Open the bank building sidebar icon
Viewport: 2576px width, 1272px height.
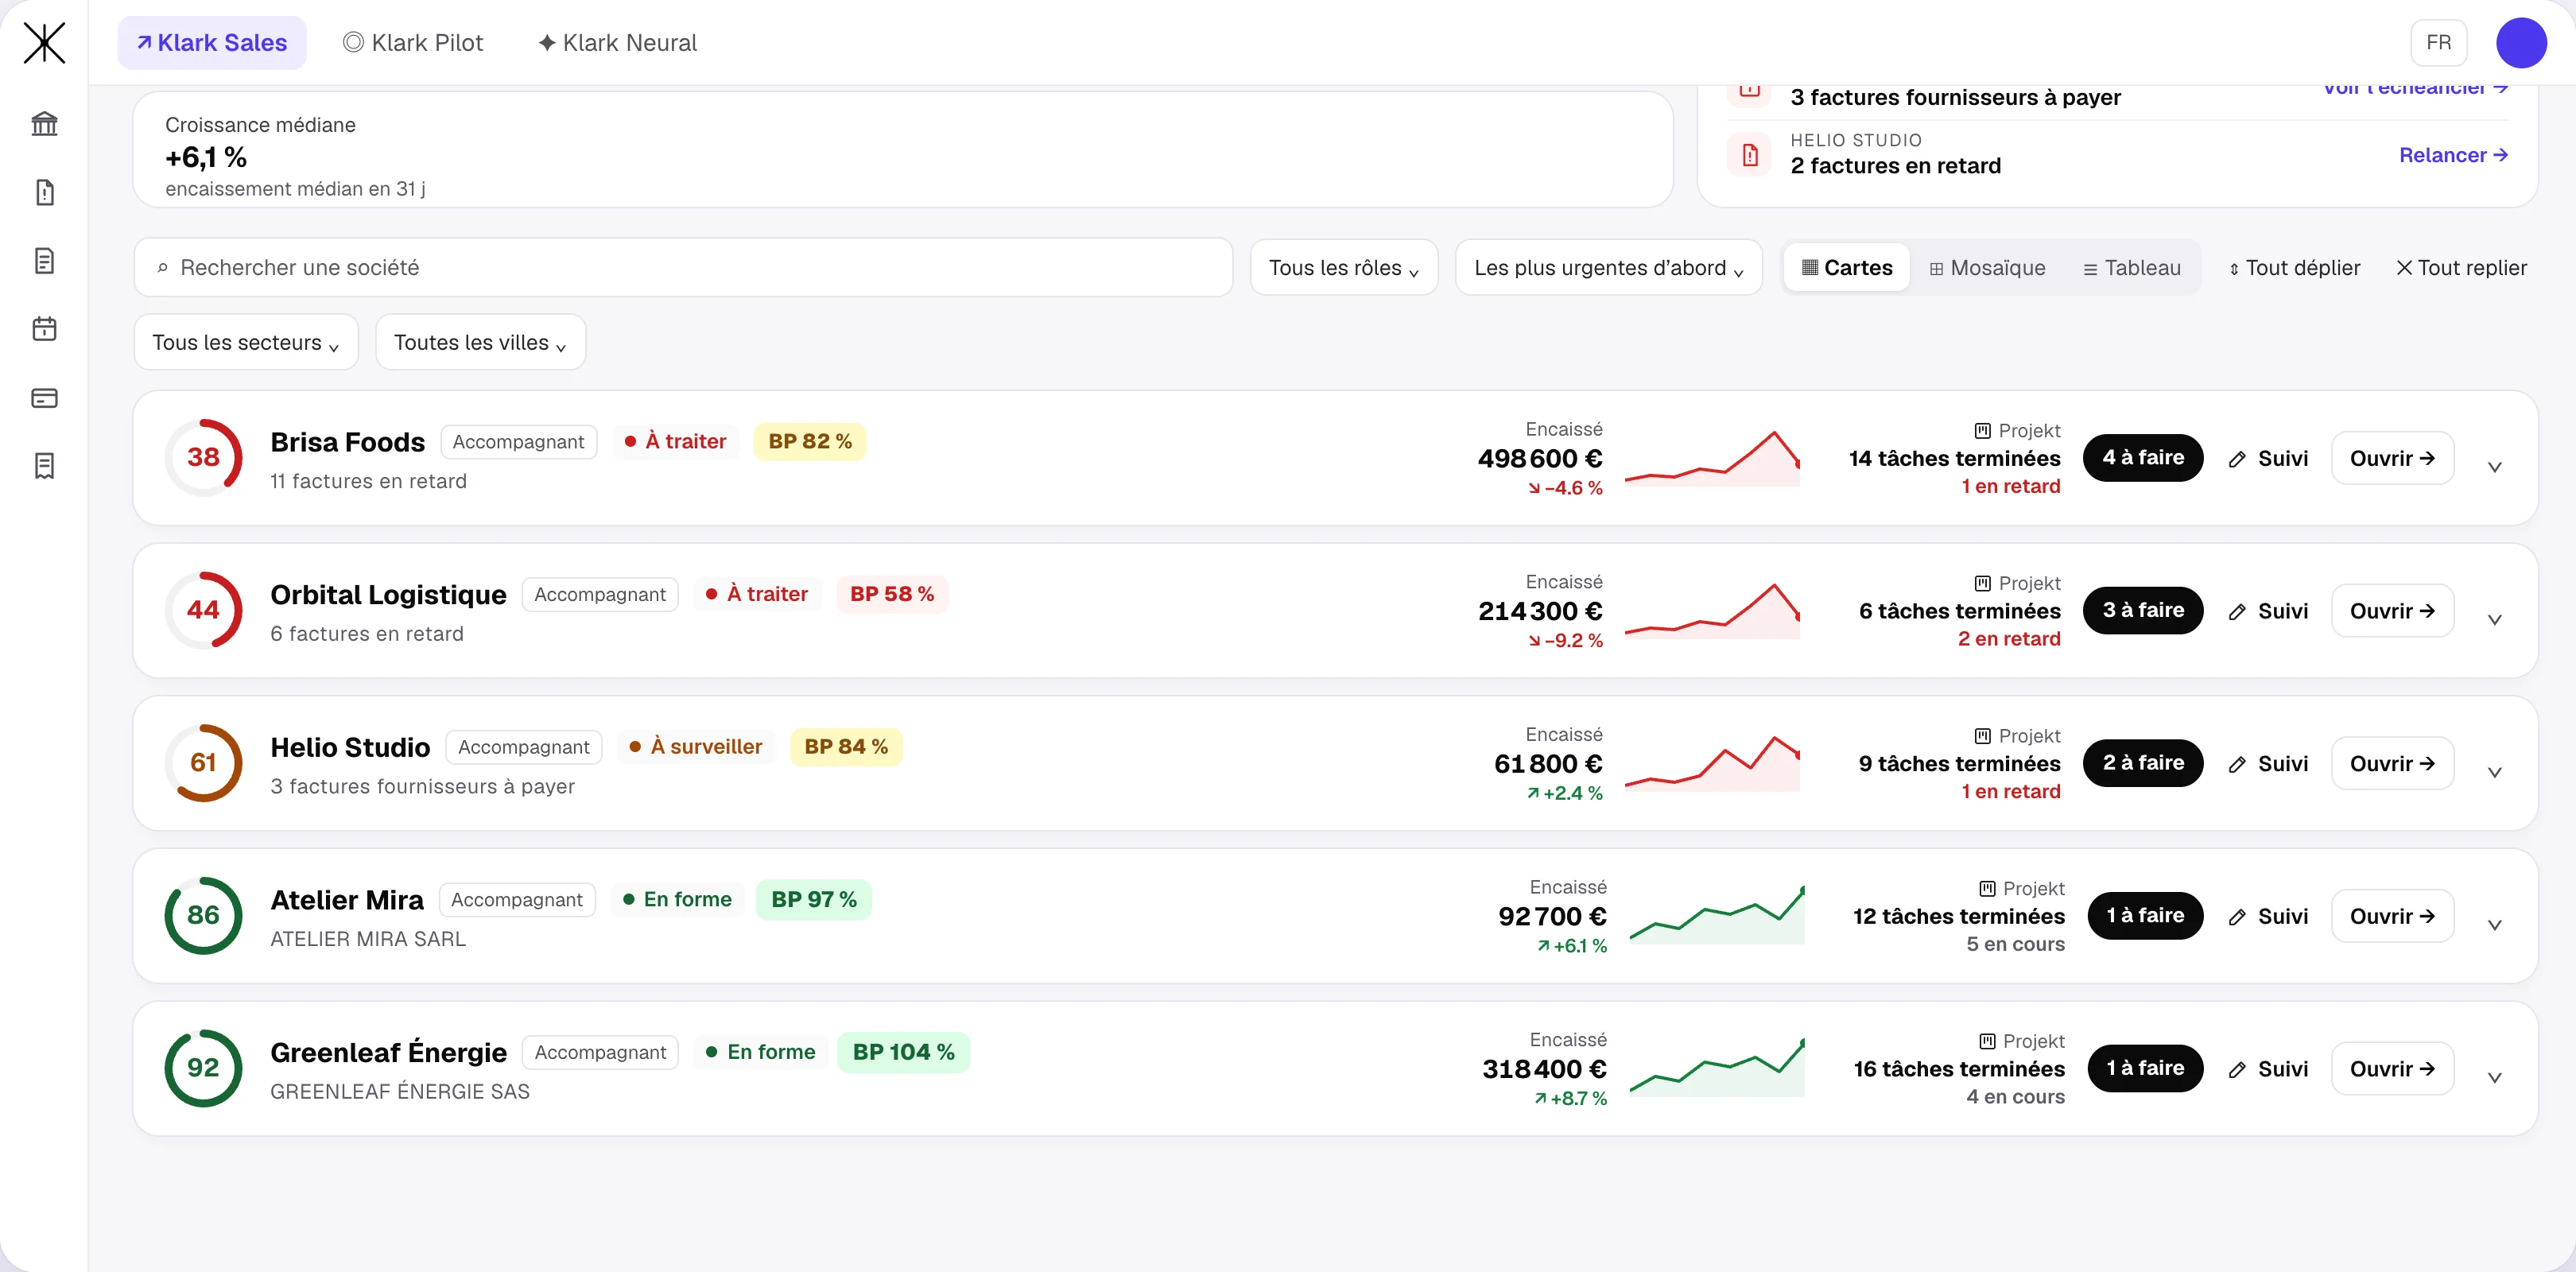[x=44, y=124]
